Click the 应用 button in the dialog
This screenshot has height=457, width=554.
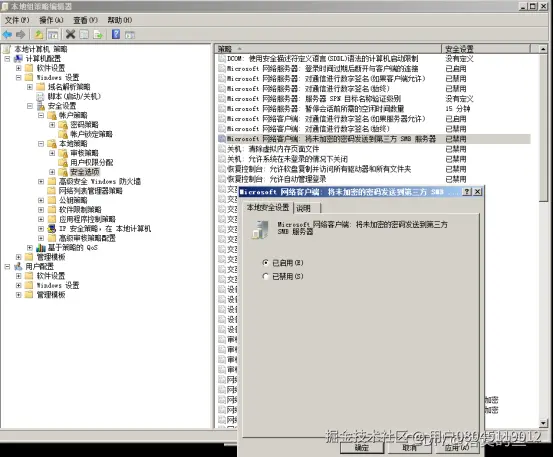click(457, 447)
